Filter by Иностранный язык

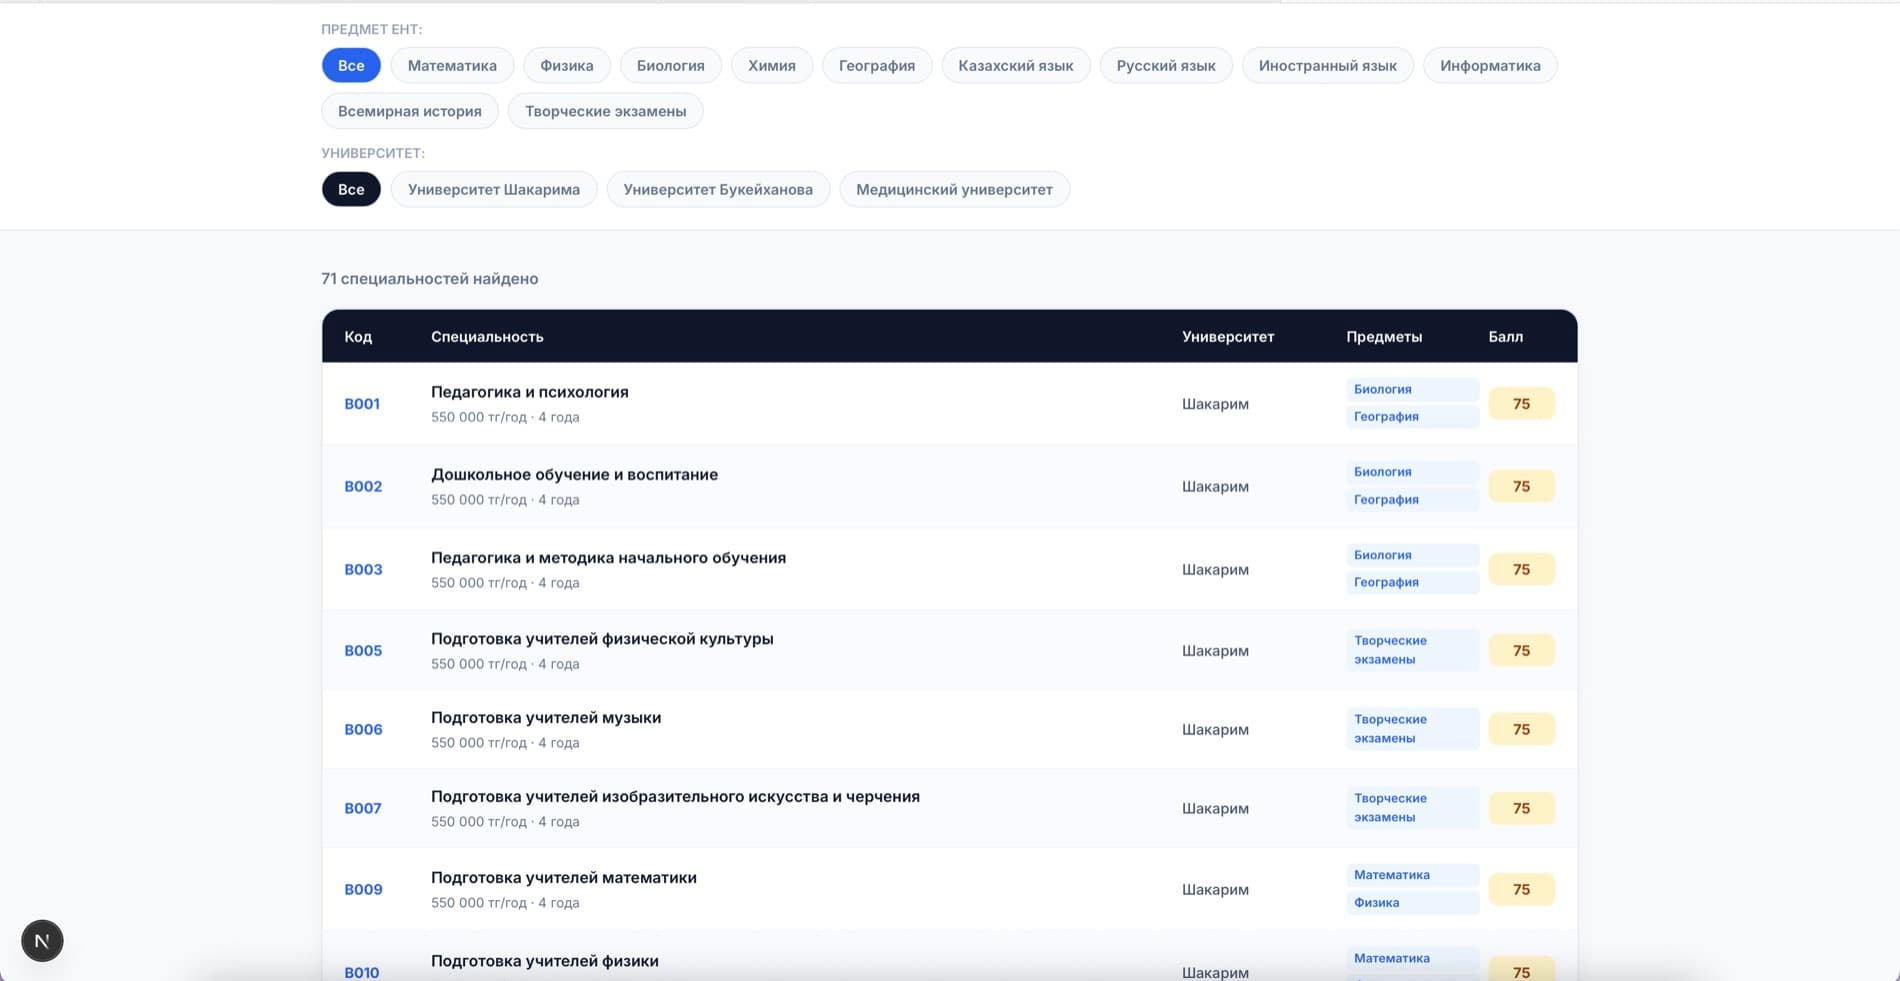(x=1328, y=66)
